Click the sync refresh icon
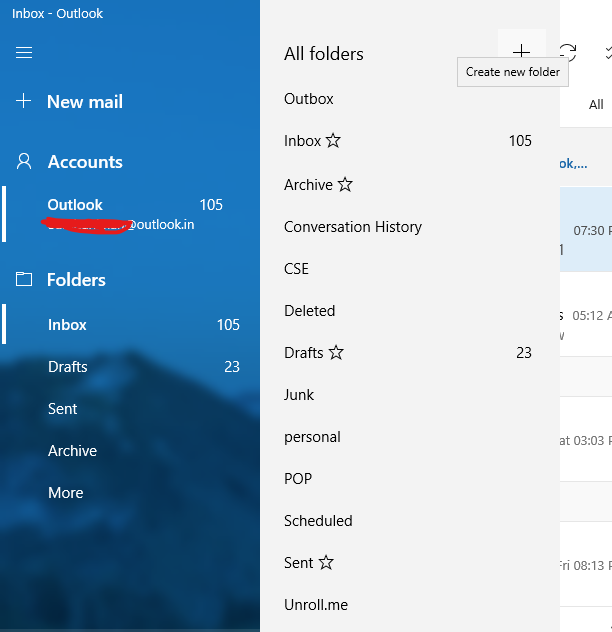This screenshot has width=612, height=632. pos(568,52)
